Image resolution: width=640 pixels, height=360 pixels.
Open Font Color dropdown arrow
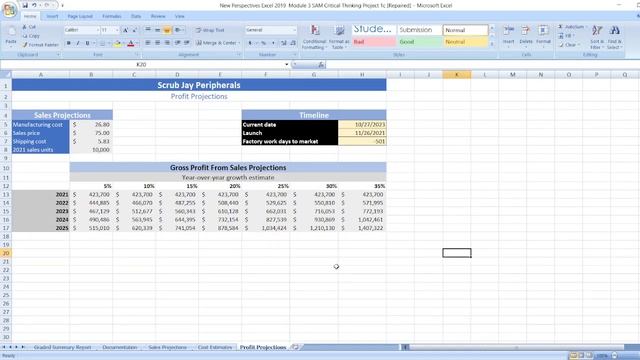[x=137, y=43]
